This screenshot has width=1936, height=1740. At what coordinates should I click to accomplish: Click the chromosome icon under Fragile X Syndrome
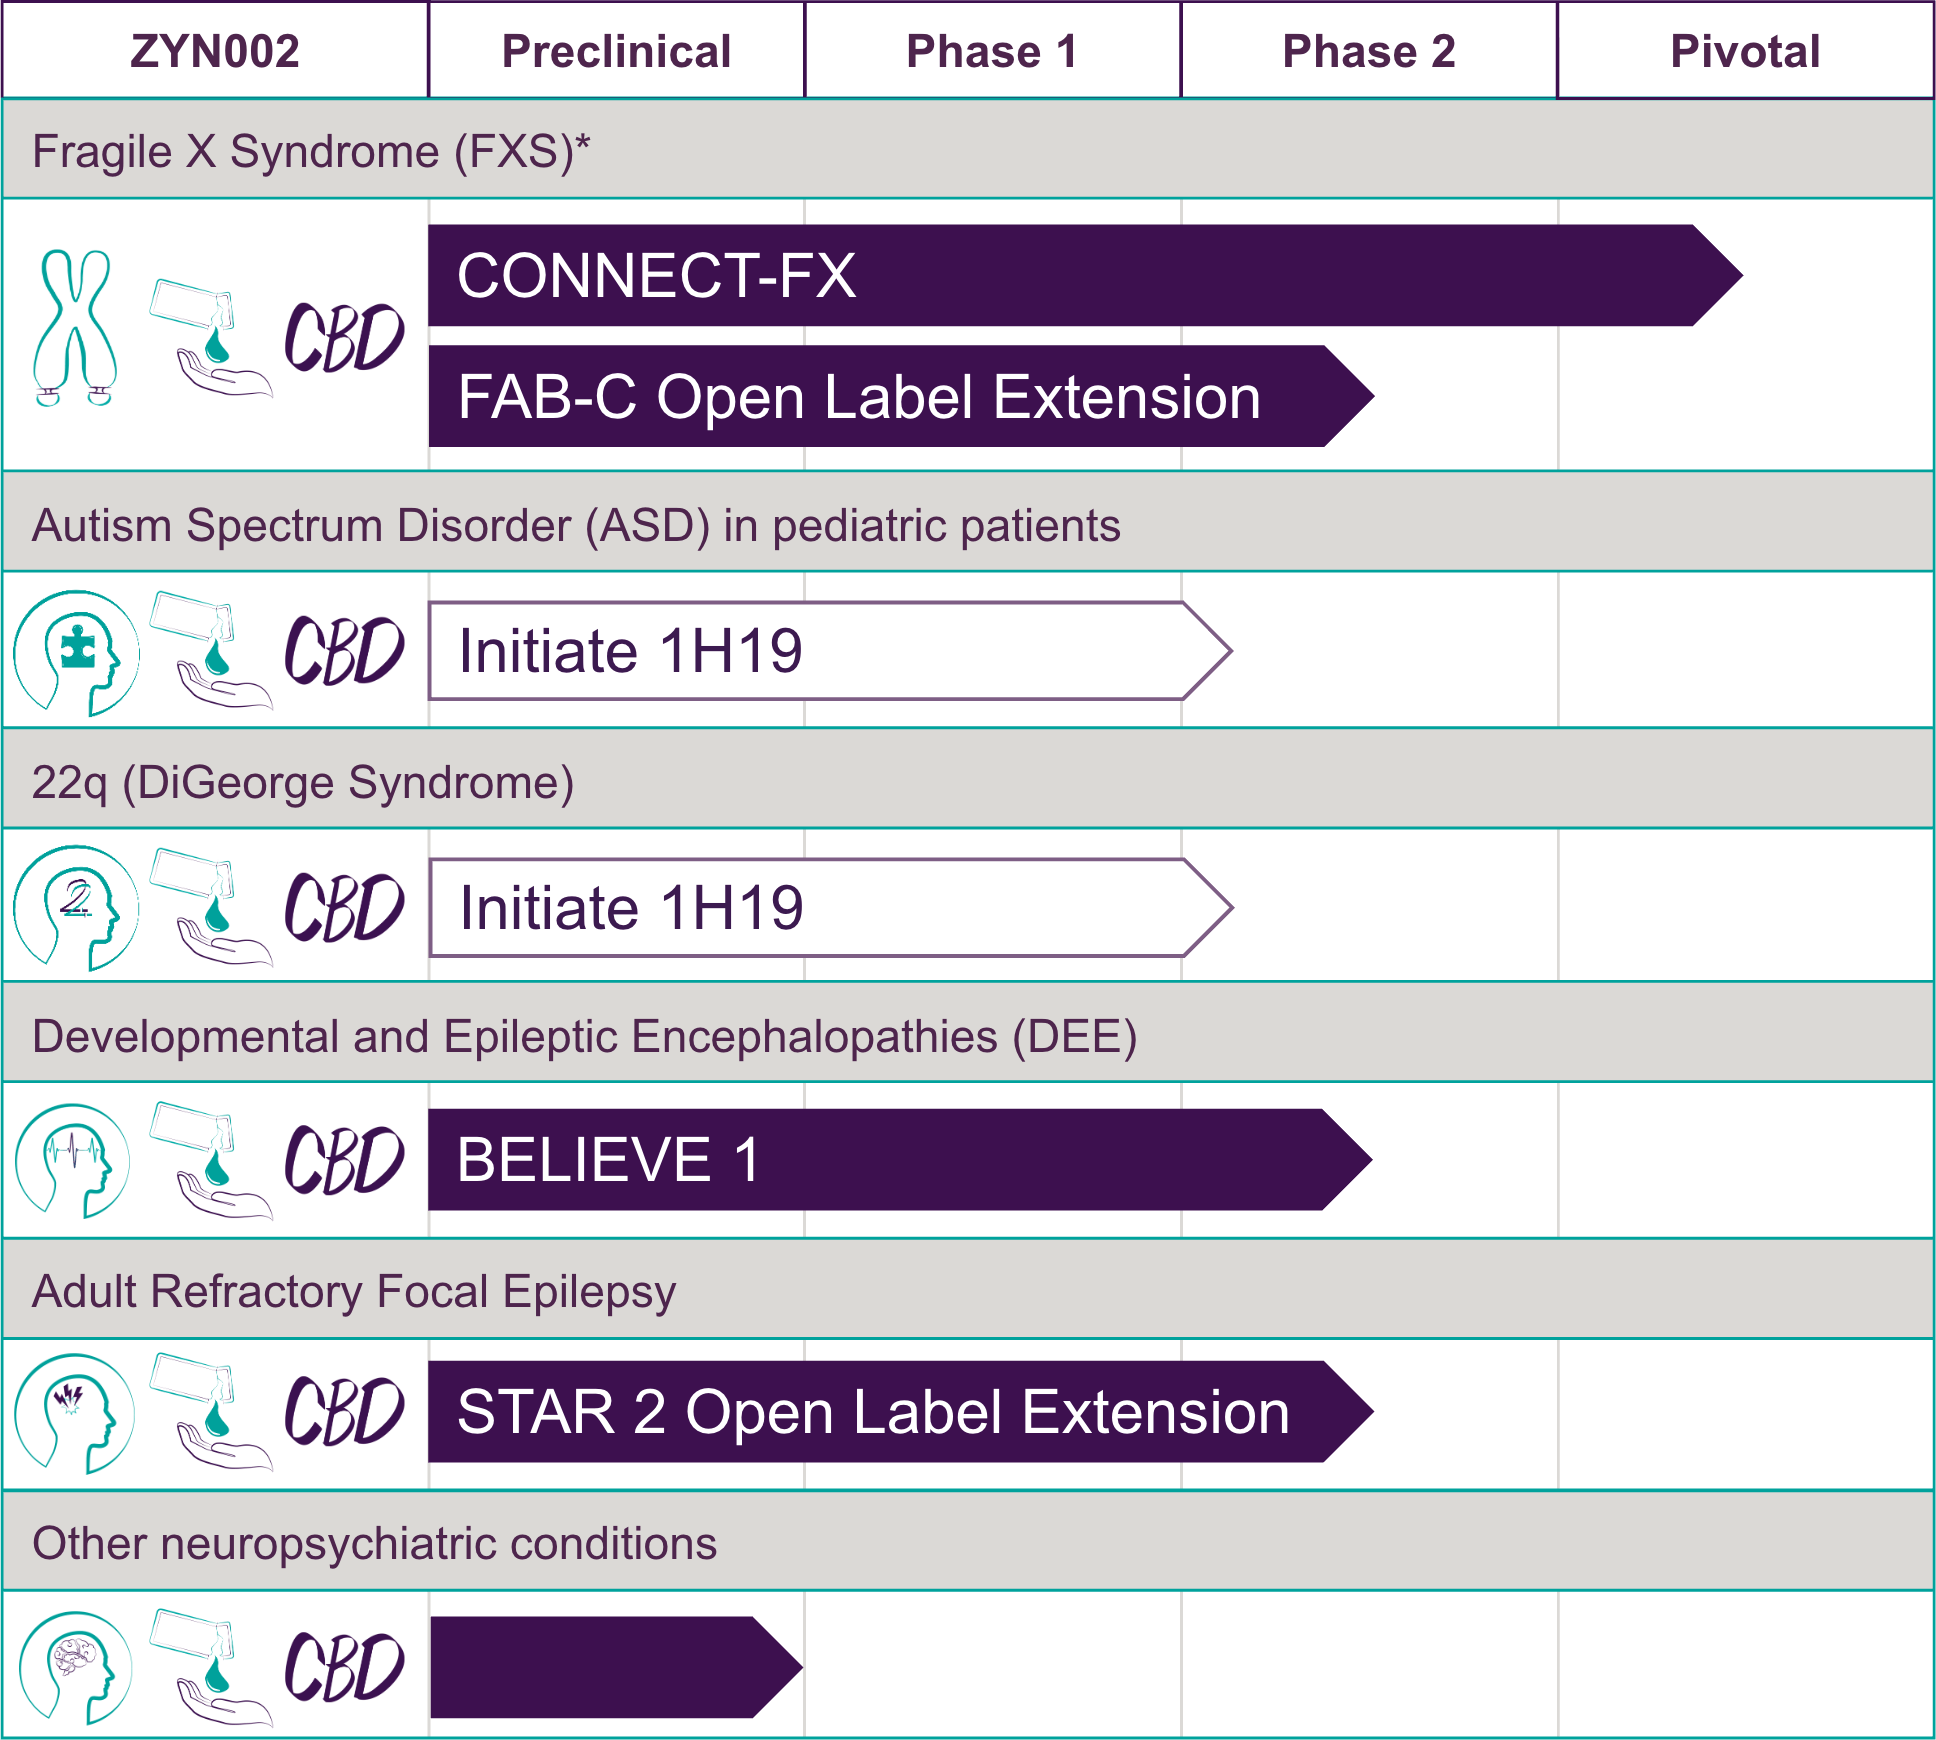pyautogui.click(x=75, y=328)
